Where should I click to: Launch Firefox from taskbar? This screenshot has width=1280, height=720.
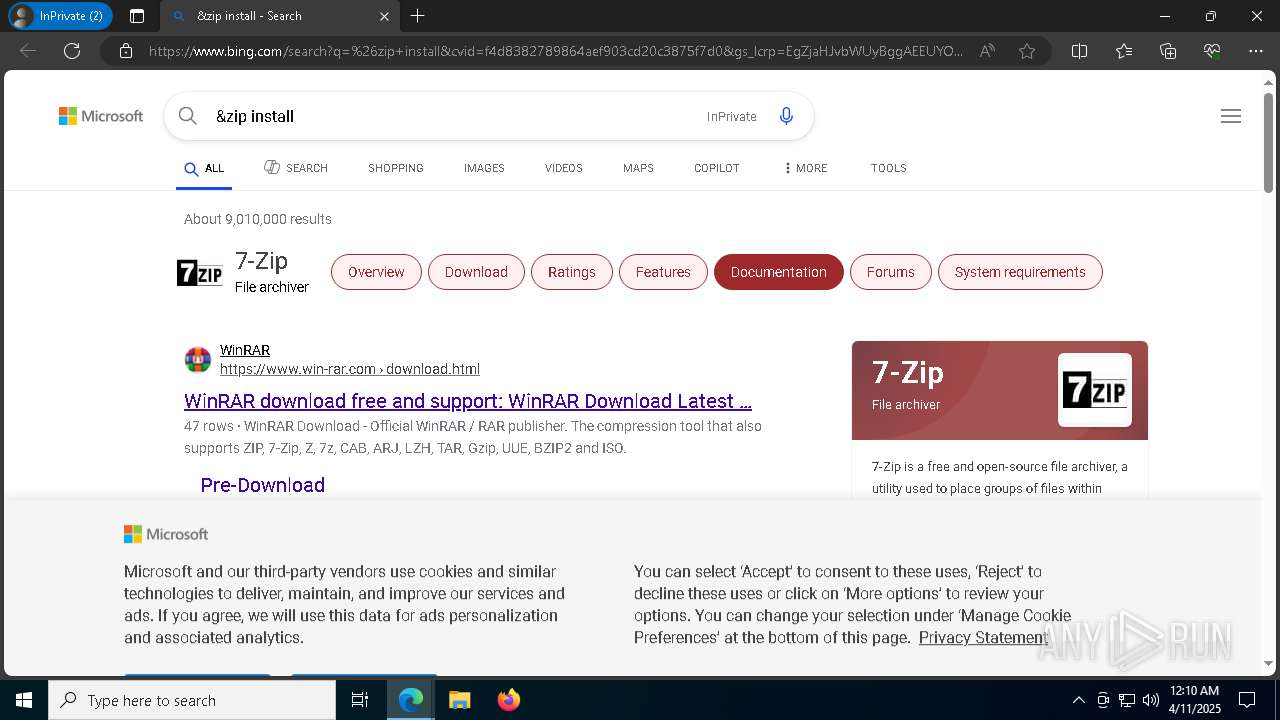point(509,700)
